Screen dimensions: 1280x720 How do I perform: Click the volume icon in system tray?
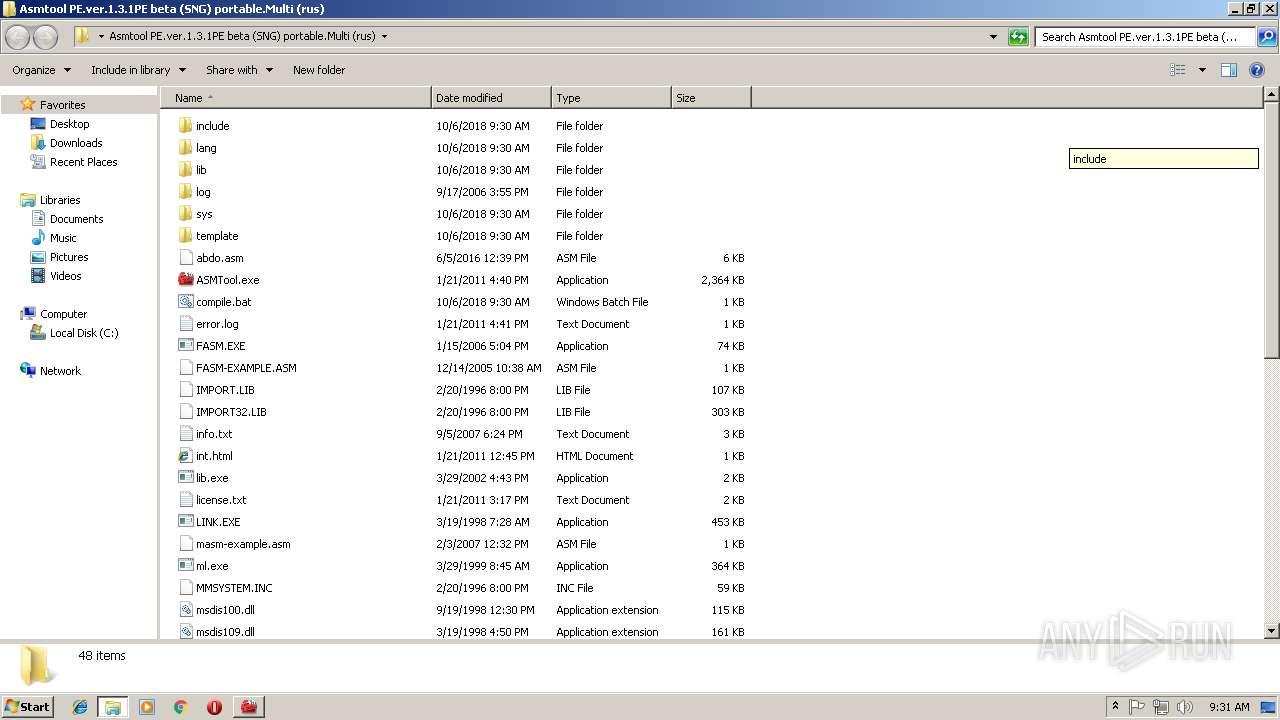[1185, 707]
